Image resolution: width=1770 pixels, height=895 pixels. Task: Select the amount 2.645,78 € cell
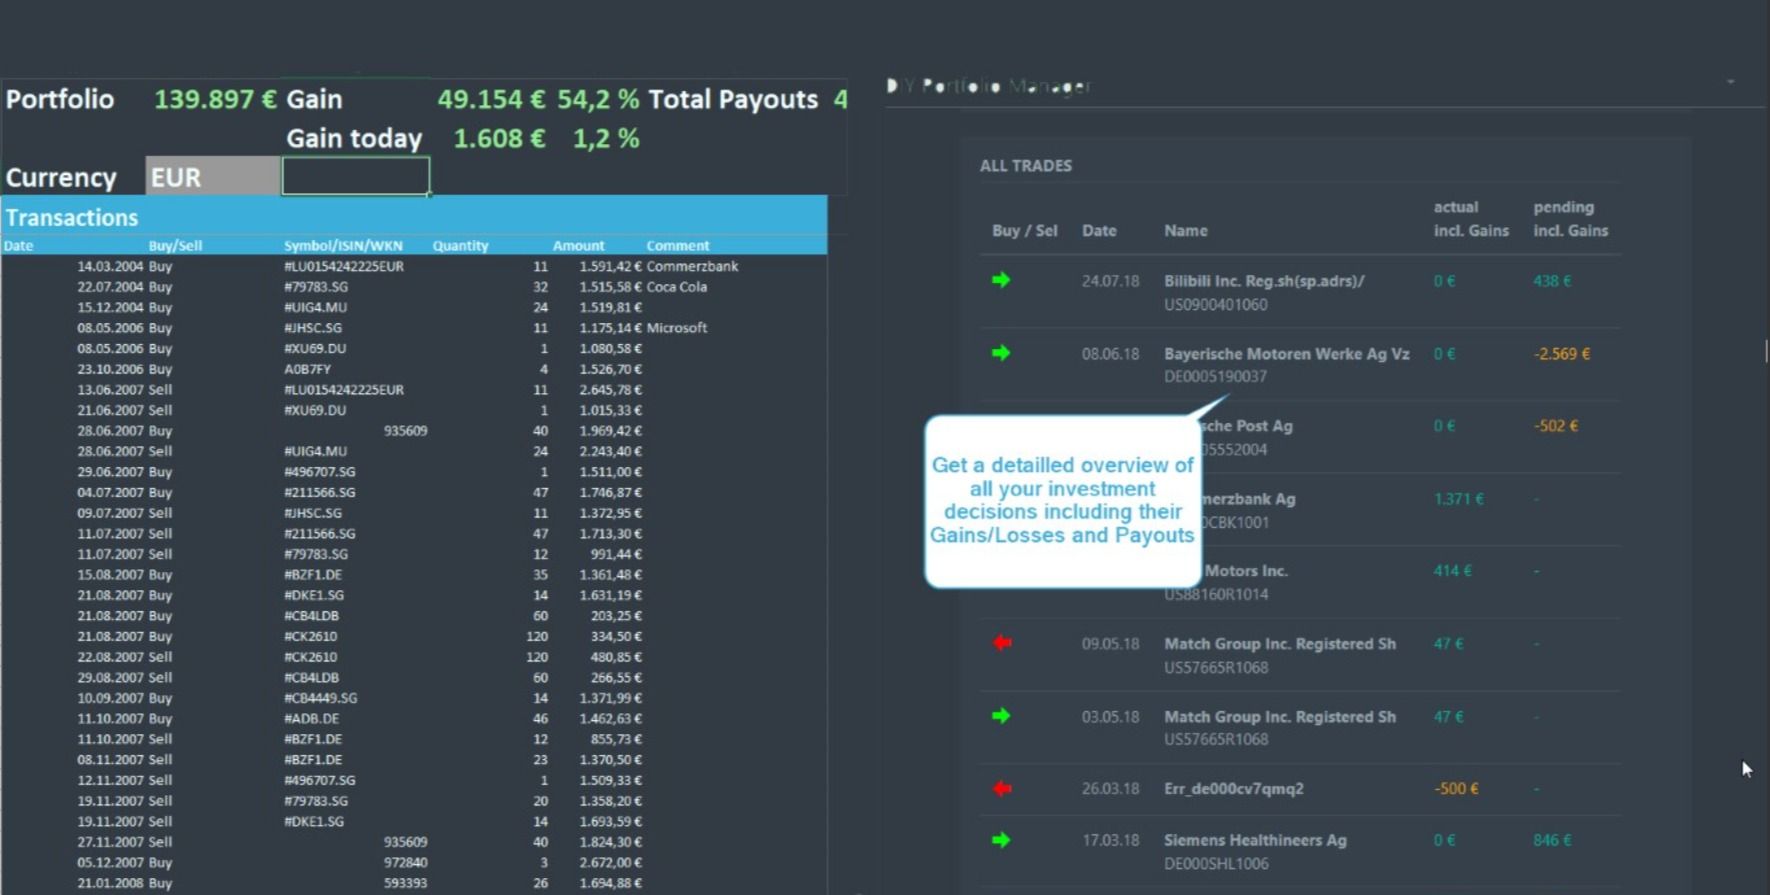(x=610, y=390)
